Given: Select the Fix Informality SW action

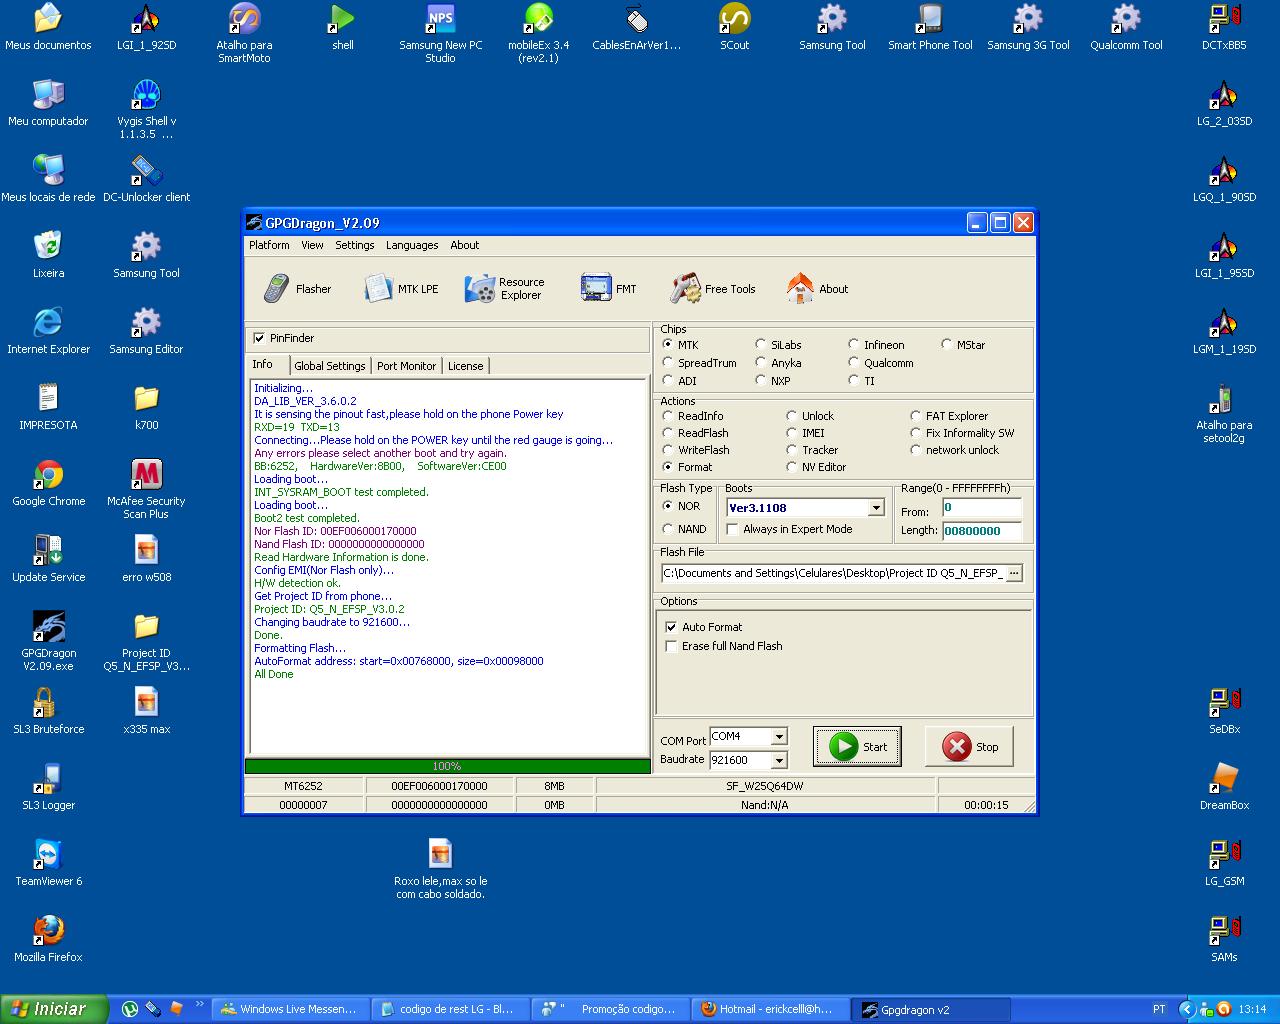Looking at the screenshot, I should point(916,433).
